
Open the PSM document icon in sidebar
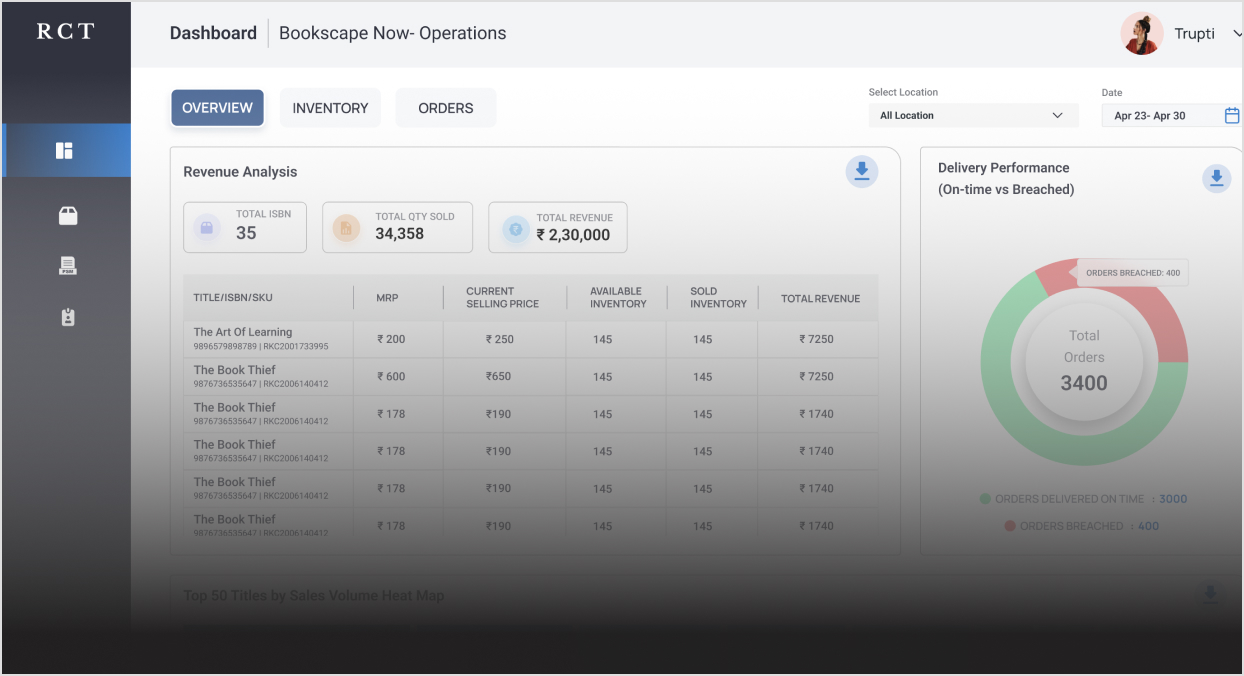click(67, 266)
